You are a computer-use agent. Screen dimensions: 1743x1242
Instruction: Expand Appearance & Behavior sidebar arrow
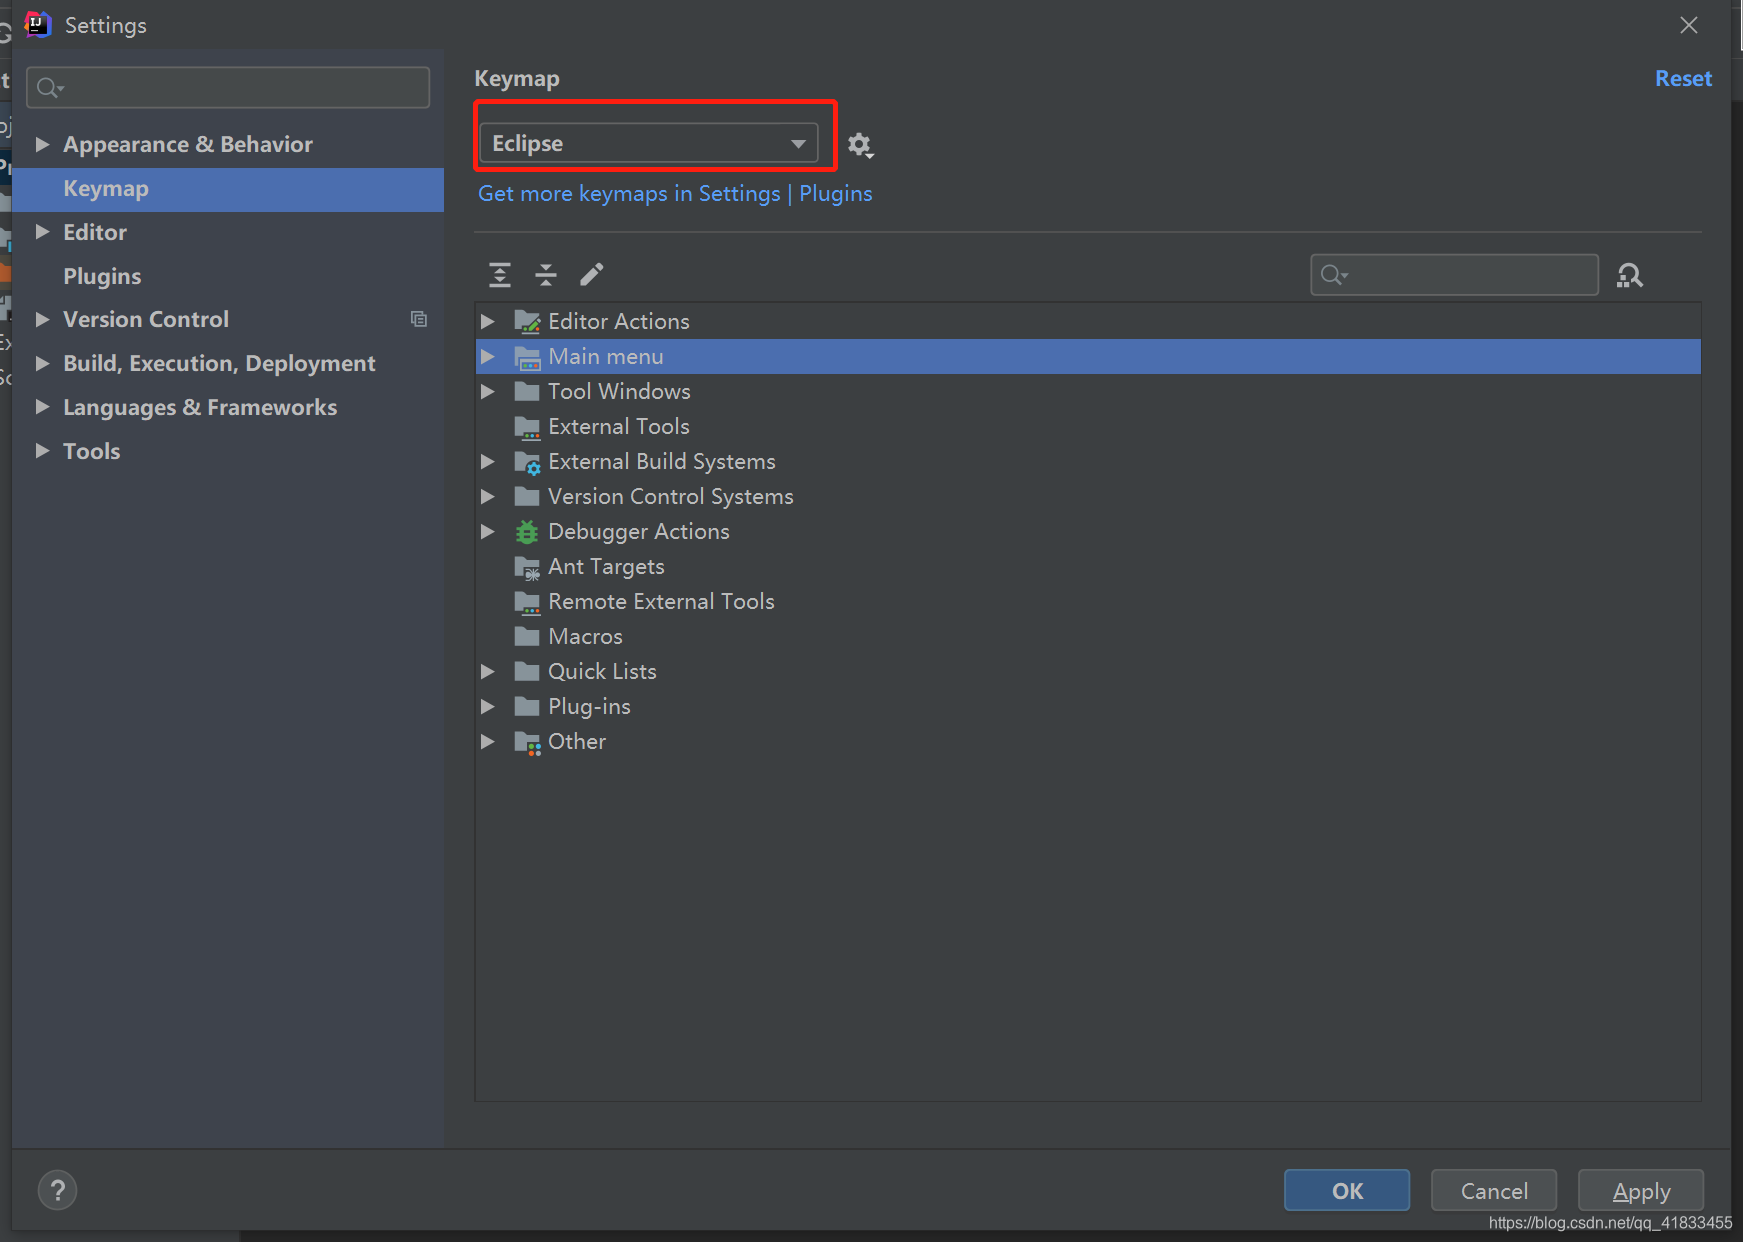42,144
